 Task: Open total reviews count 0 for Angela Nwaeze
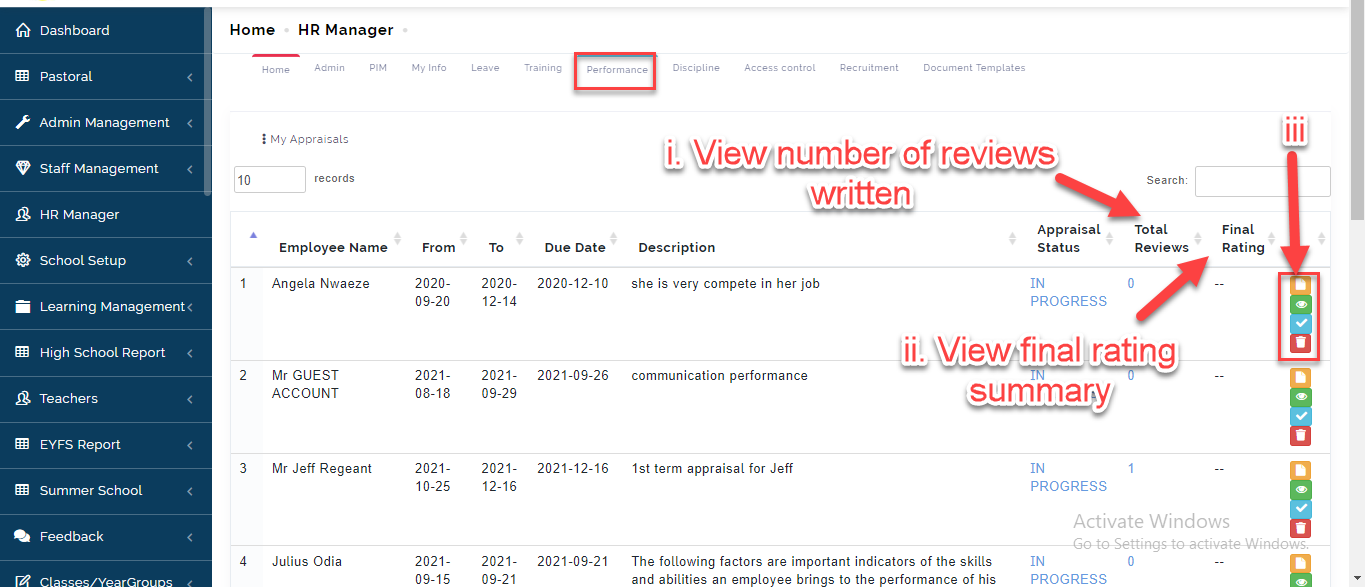pos(1131,283)
